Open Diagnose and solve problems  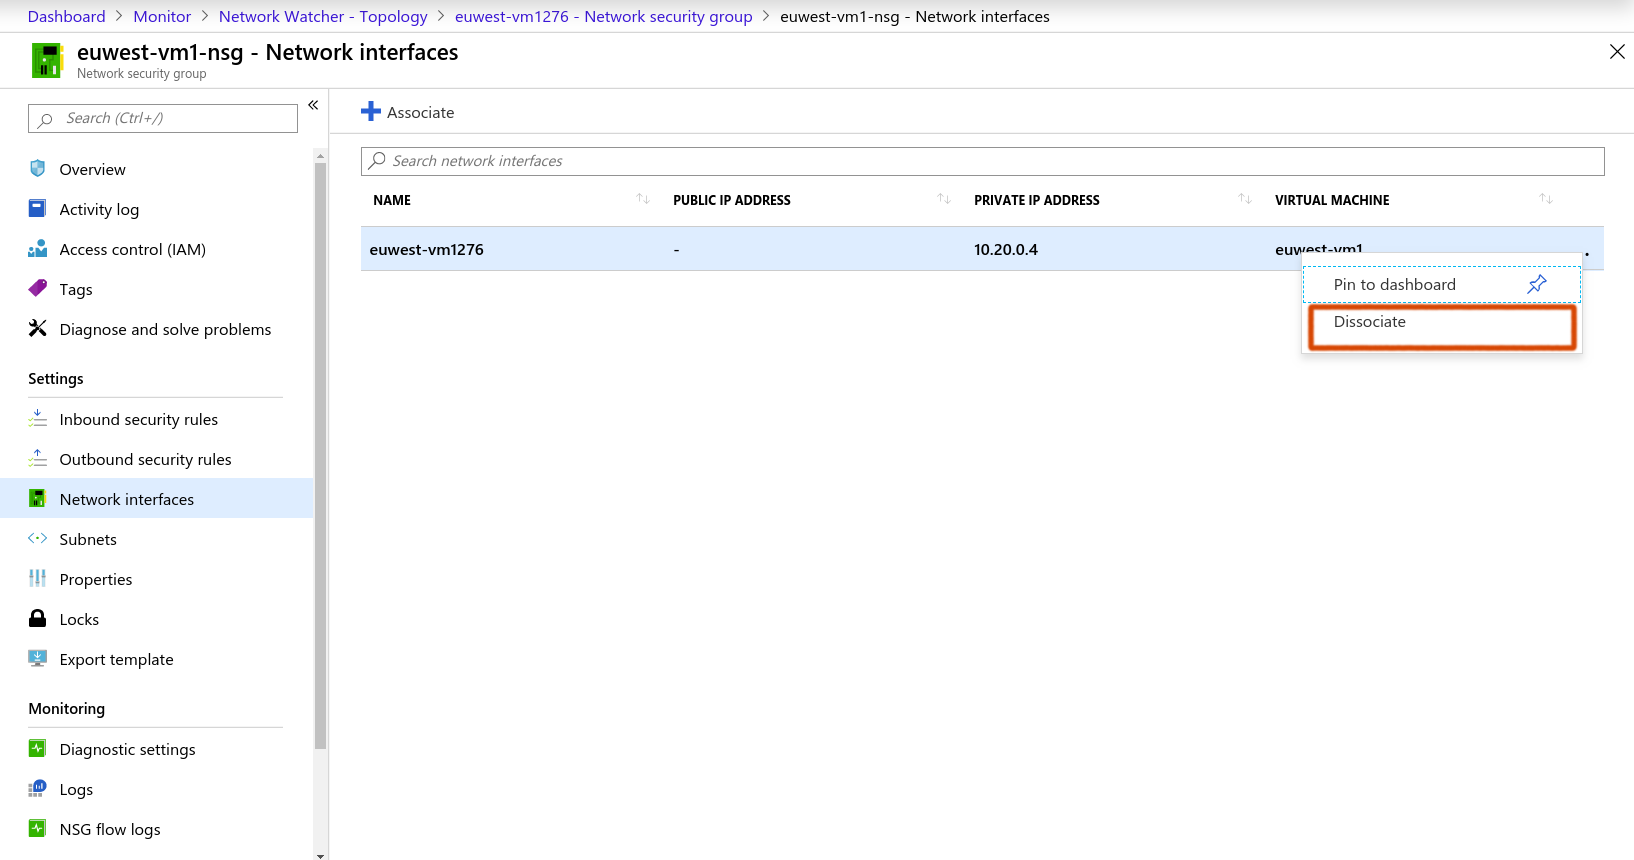click(x=165, y=329)
